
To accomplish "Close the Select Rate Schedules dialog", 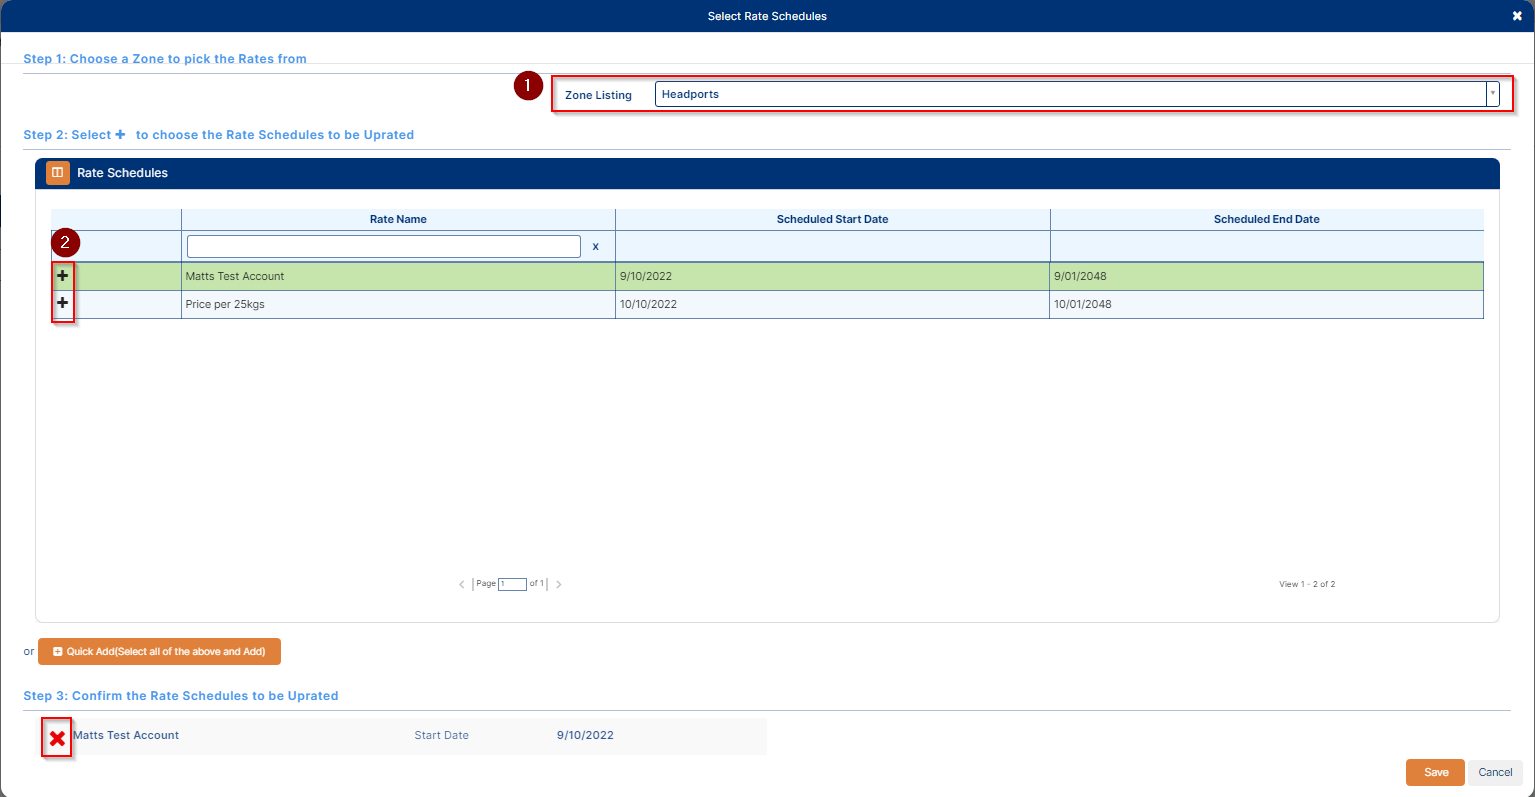I will click(x=1517, y=16).
